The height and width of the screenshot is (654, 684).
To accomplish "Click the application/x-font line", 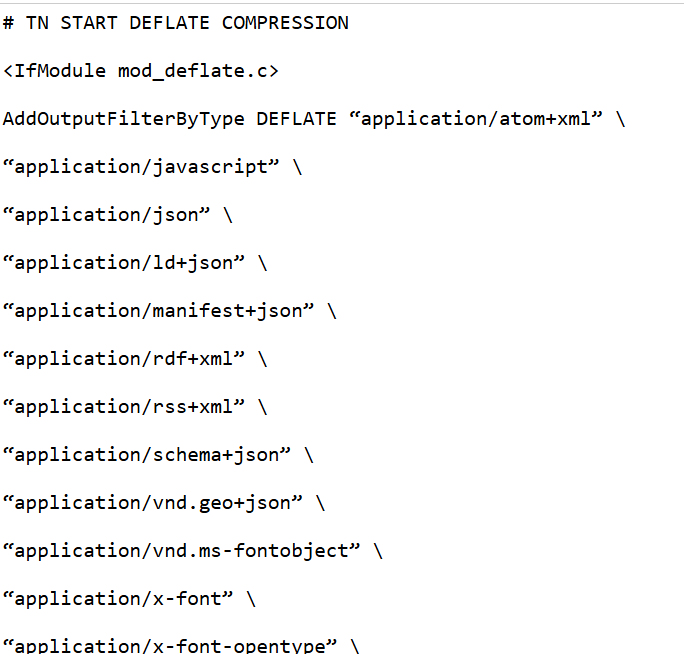I will pos(129,599).
